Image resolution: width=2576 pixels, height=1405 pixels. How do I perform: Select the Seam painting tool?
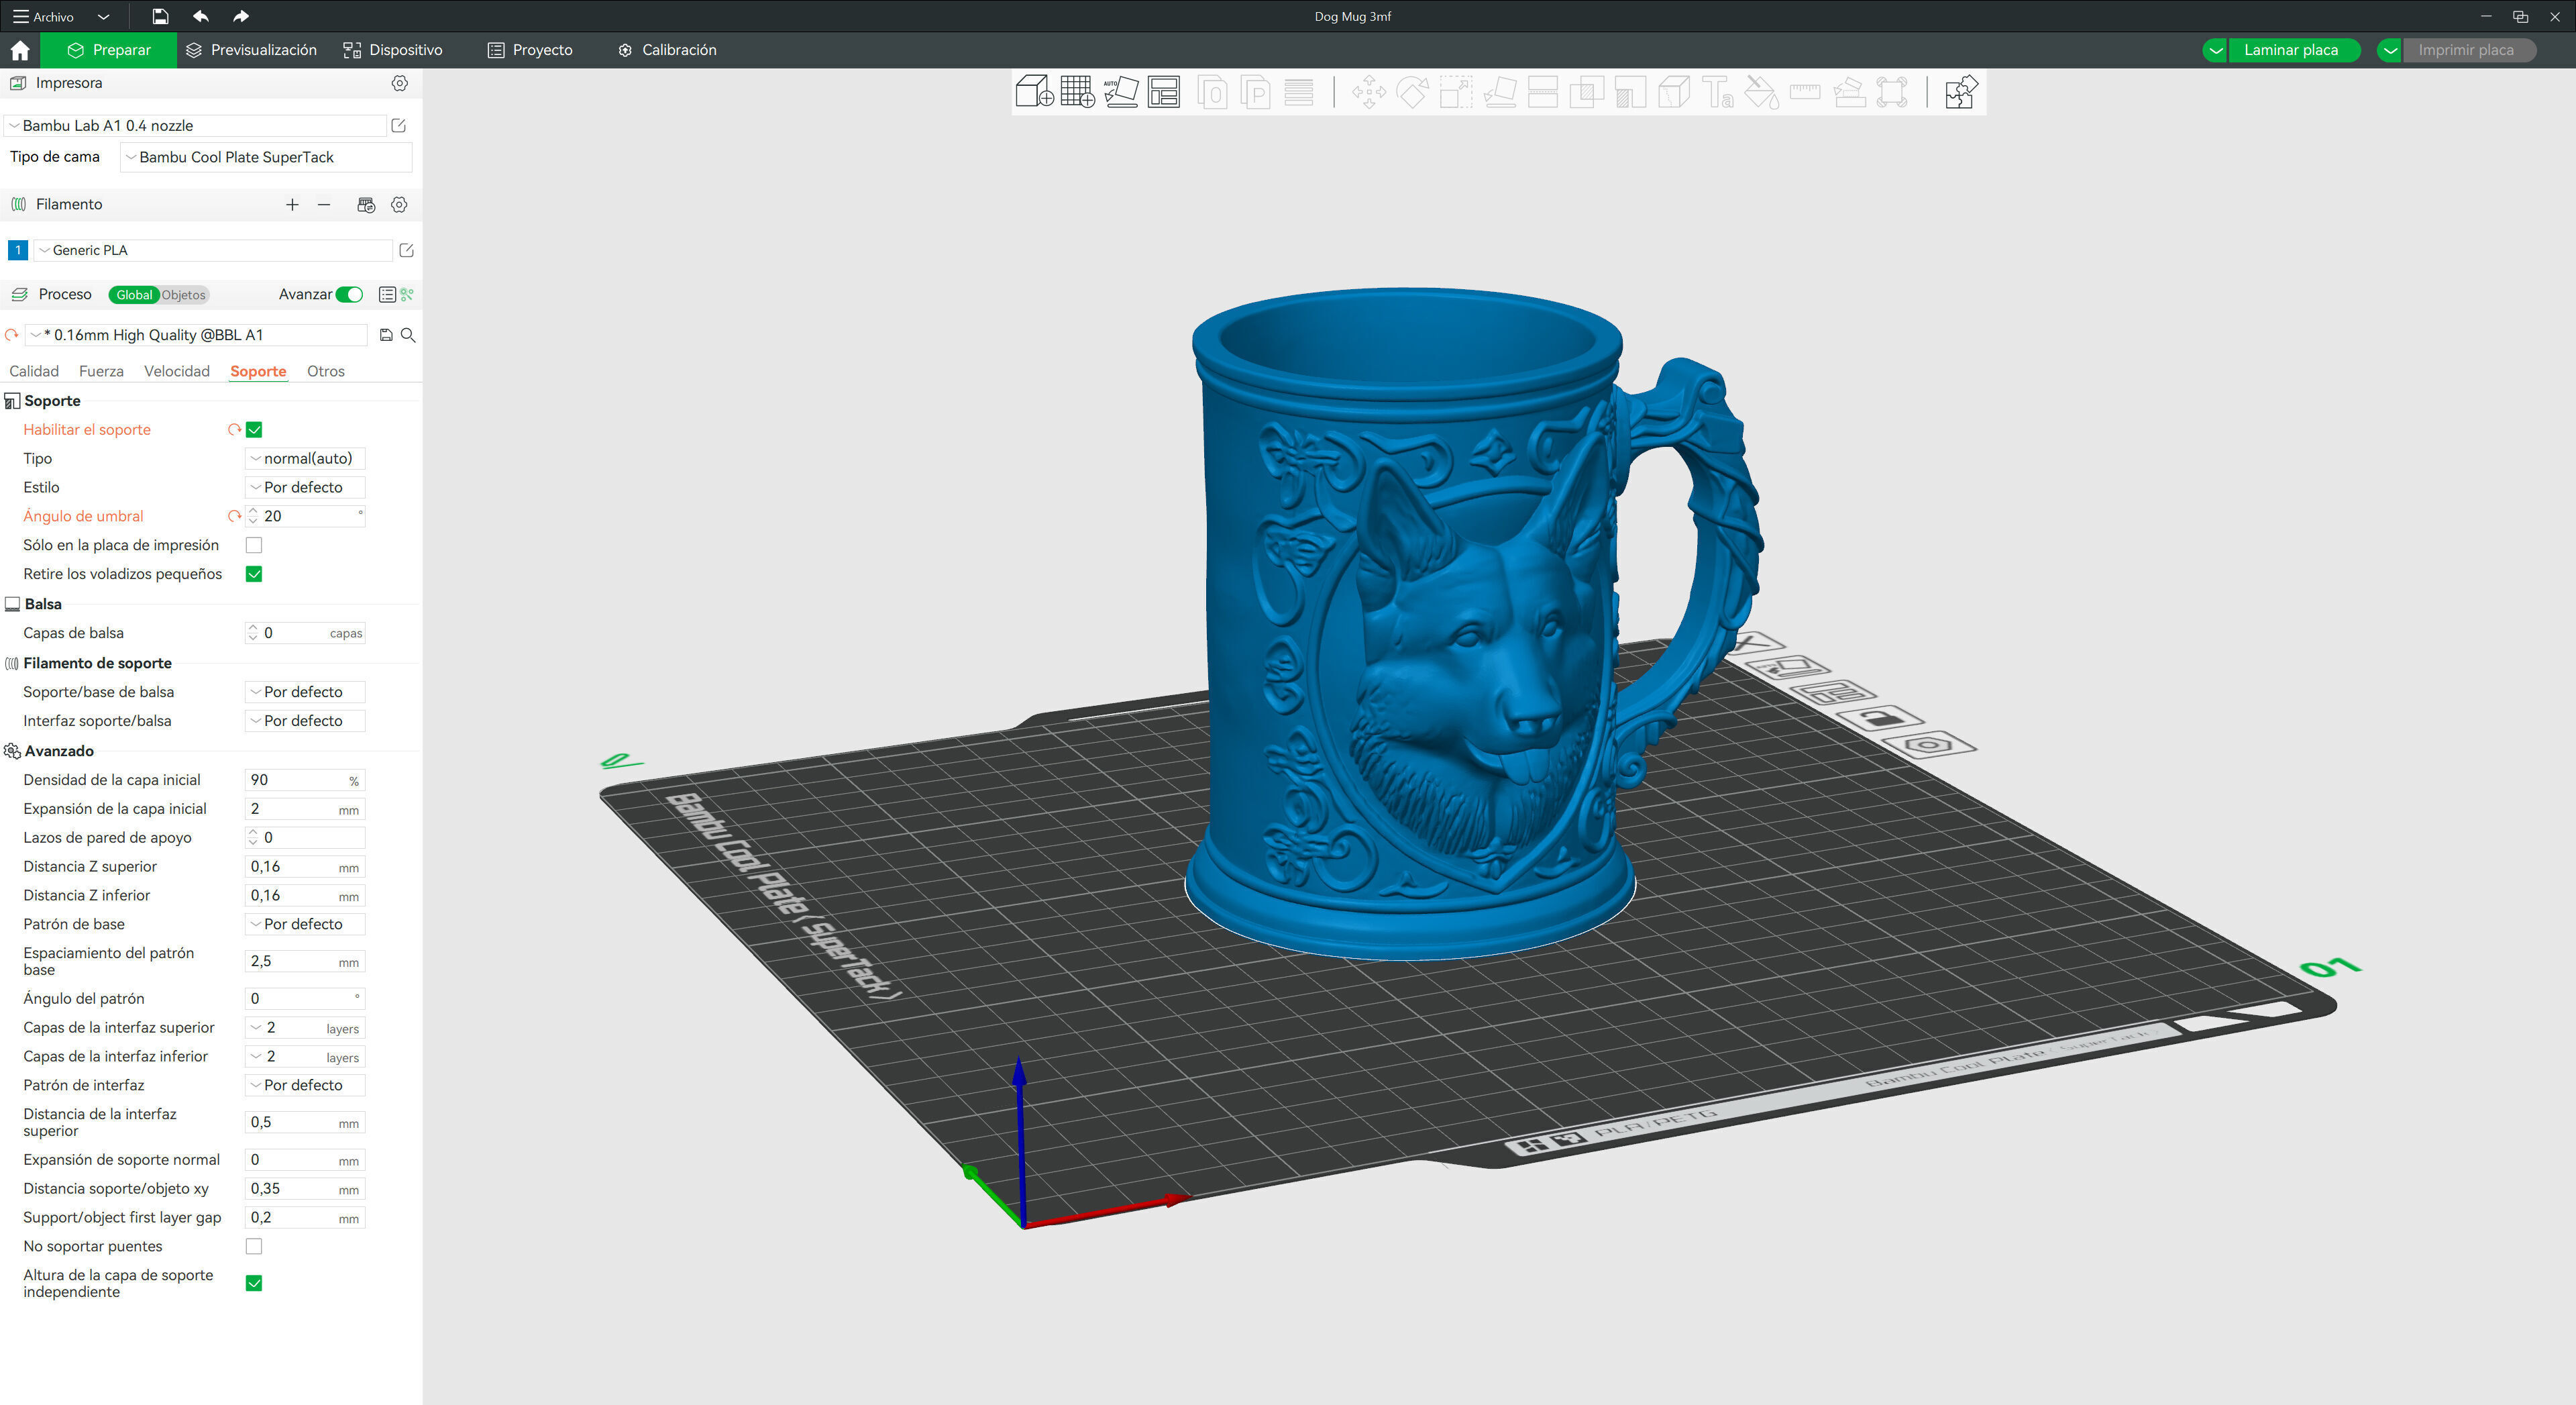(1674, 93)
